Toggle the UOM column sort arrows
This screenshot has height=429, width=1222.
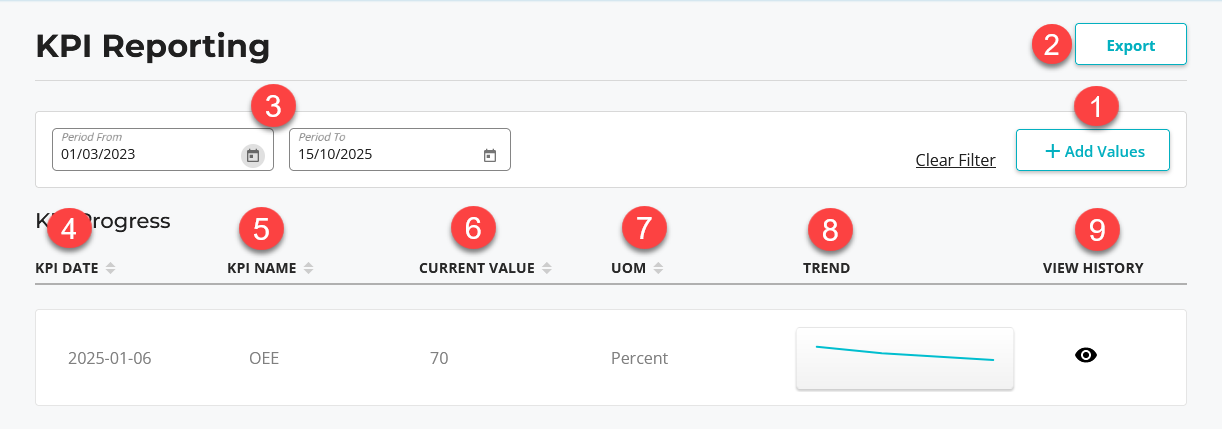659,268
